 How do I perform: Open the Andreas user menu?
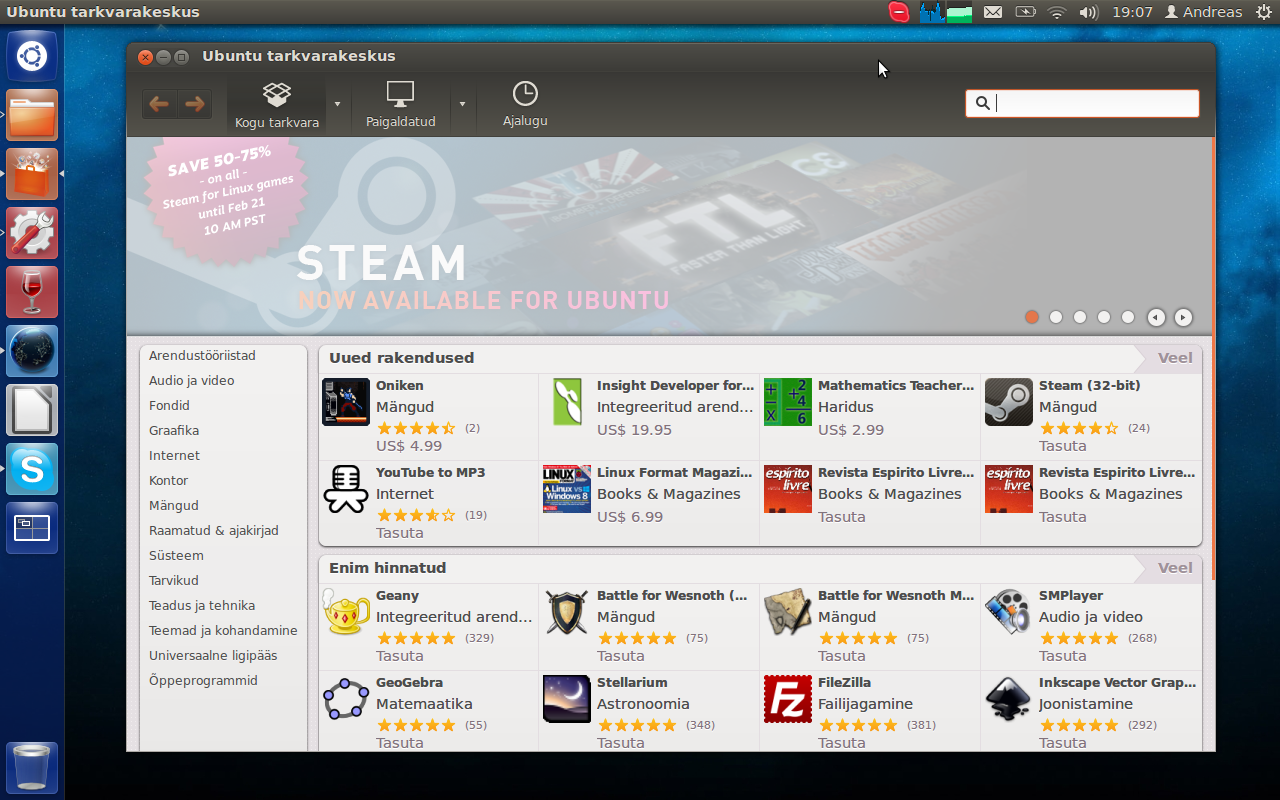(x=1203, y=12)
